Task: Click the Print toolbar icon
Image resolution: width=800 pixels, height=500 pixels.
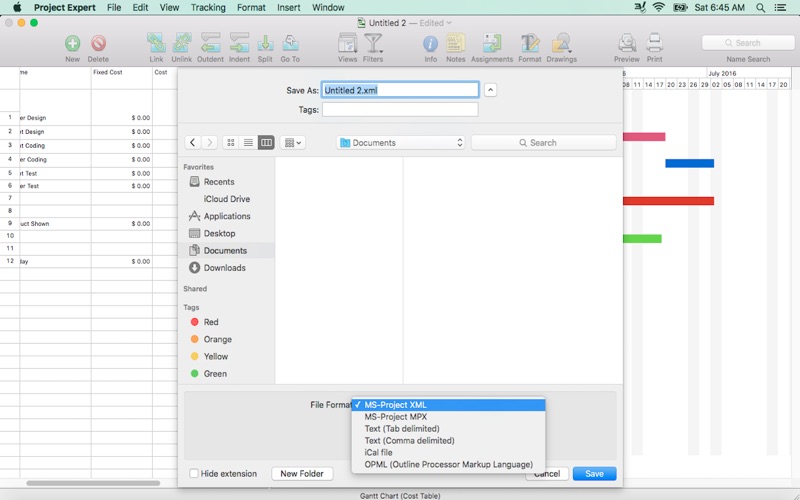Action: coord(655,43)
